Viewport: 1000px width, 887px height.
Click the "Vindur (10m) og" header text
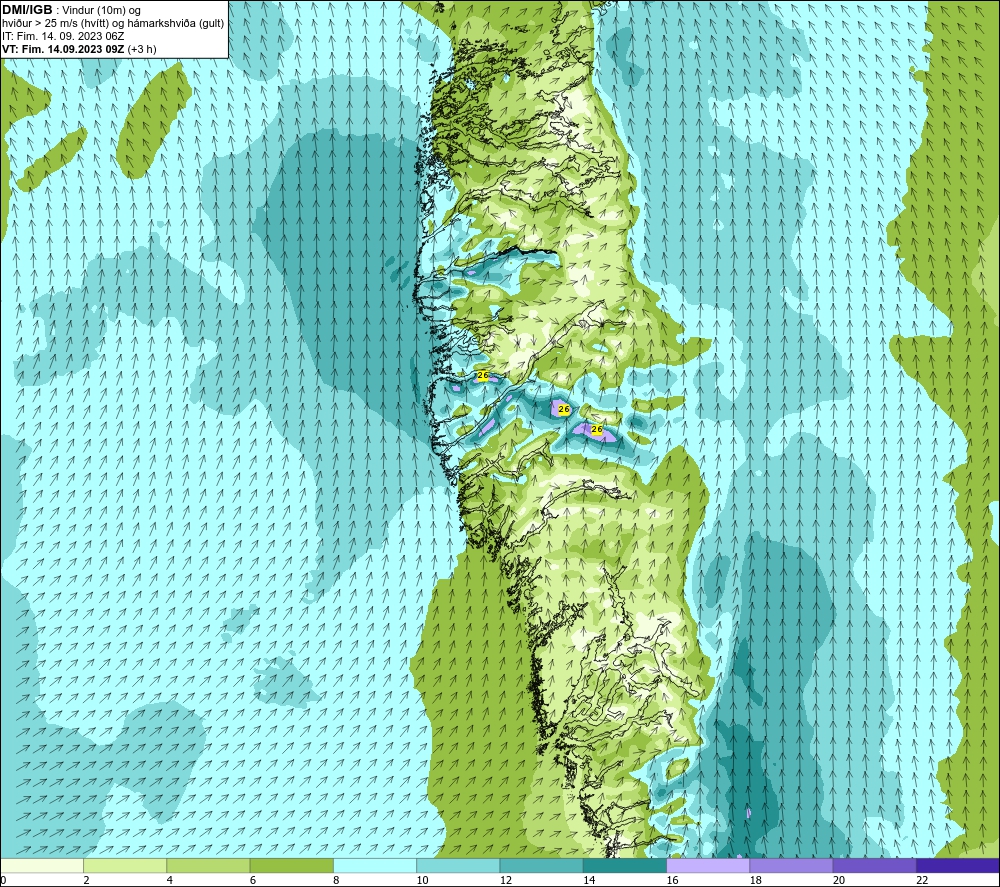(x=101, y=11)
